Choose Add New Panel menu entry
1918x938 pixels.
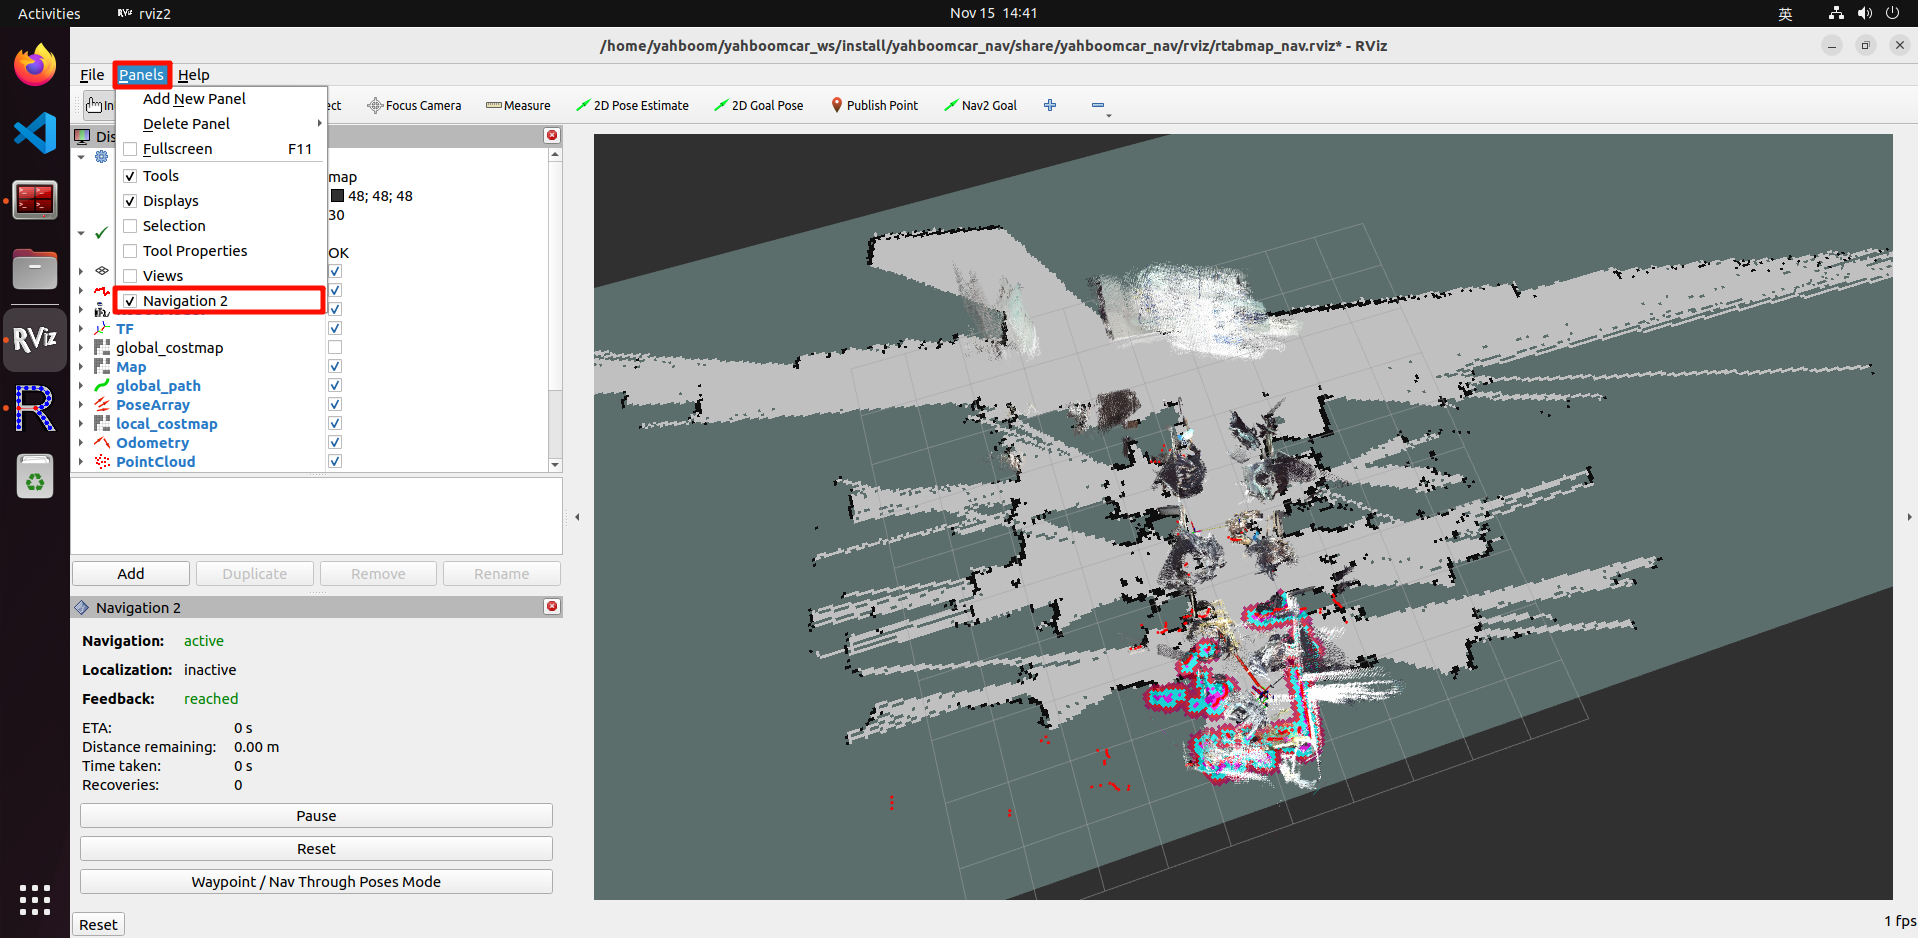(194, 99)
